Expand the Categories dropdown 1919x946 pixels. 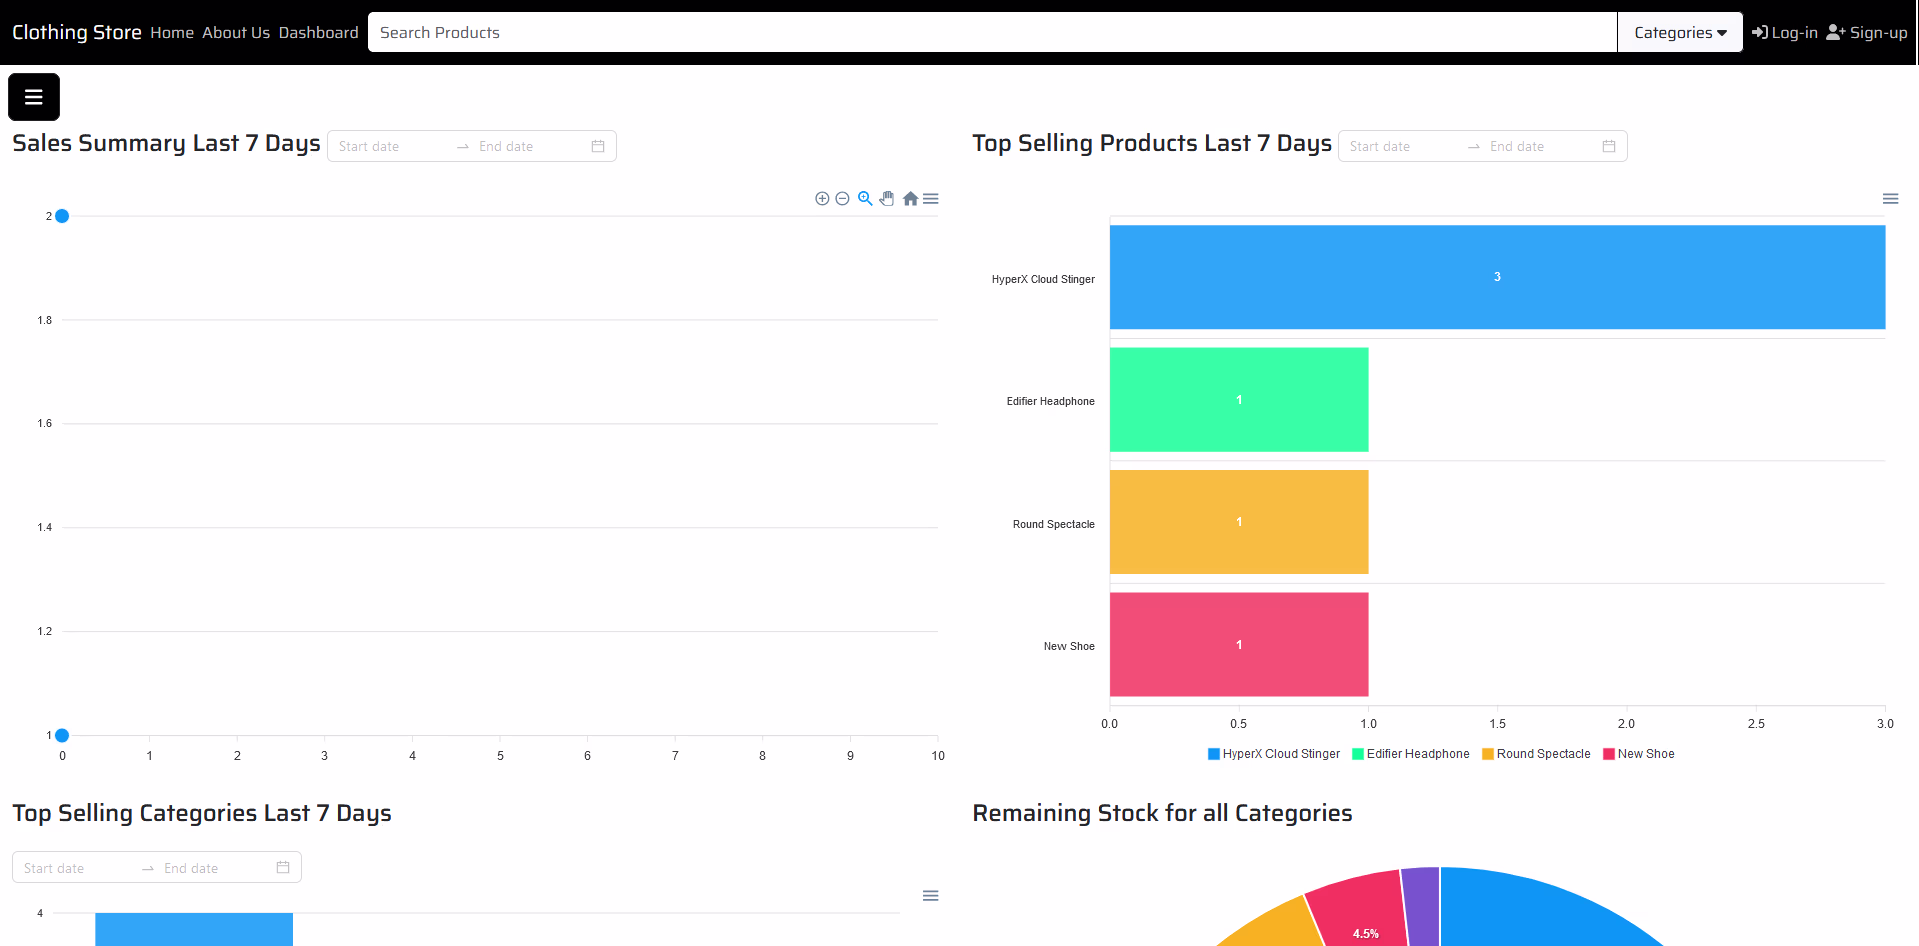point(1680,33)
